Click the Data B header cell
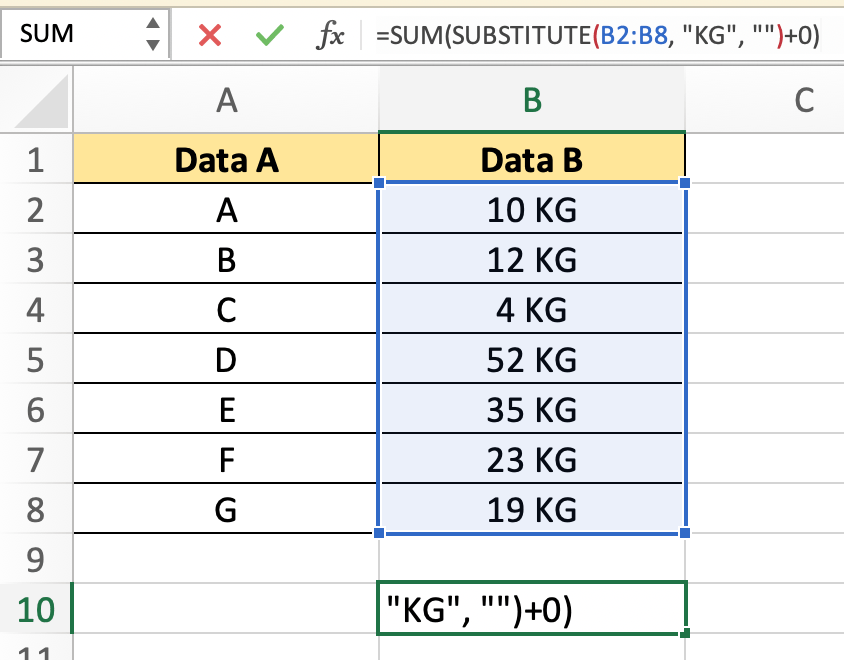This screenshot has height=660, width=844. [532, 160]
